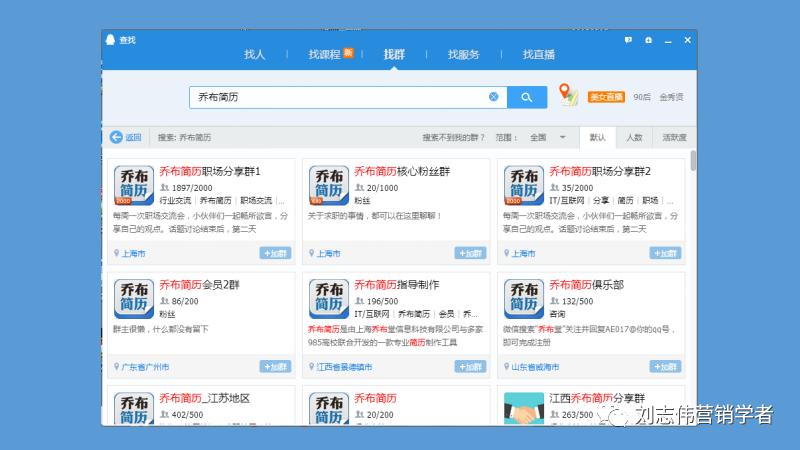Viewport: 800px width, 450px height.
Task: Join 乔布简历职场分享群1 with +加群
Action: pyautogui.click(x=276, y=253)
